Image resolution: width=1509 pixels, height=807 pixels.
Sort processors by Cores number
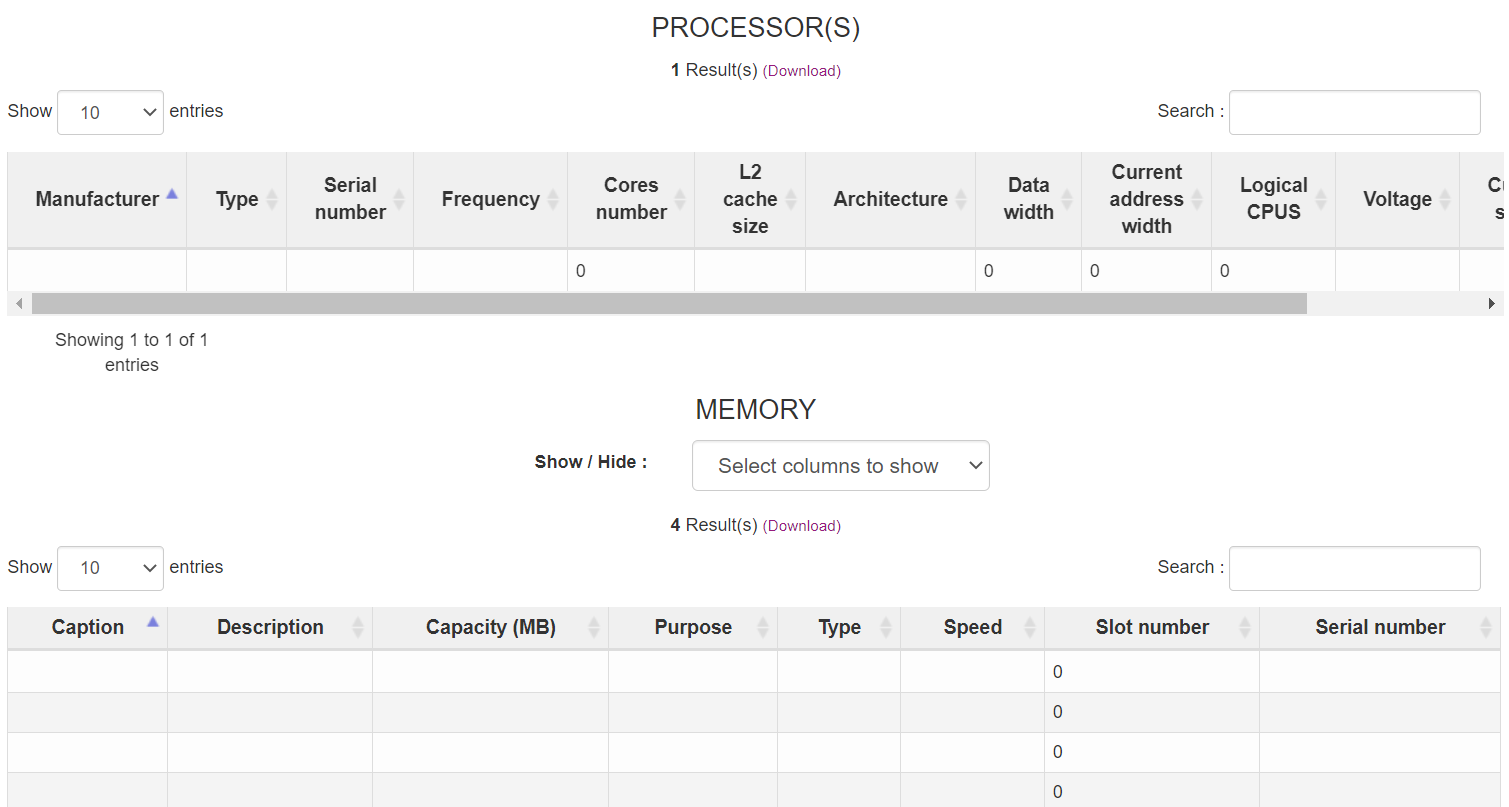tap(631, 199)
